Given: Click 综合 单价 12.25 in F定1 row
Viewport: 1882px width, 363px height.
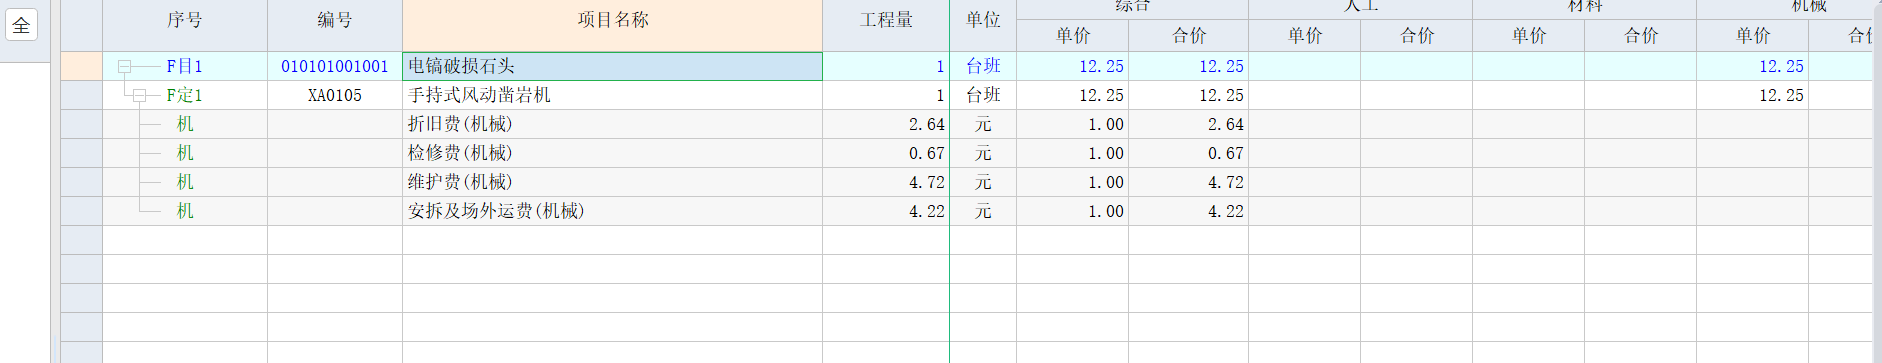Looking at the screenshot, I should coord(1072,95).
